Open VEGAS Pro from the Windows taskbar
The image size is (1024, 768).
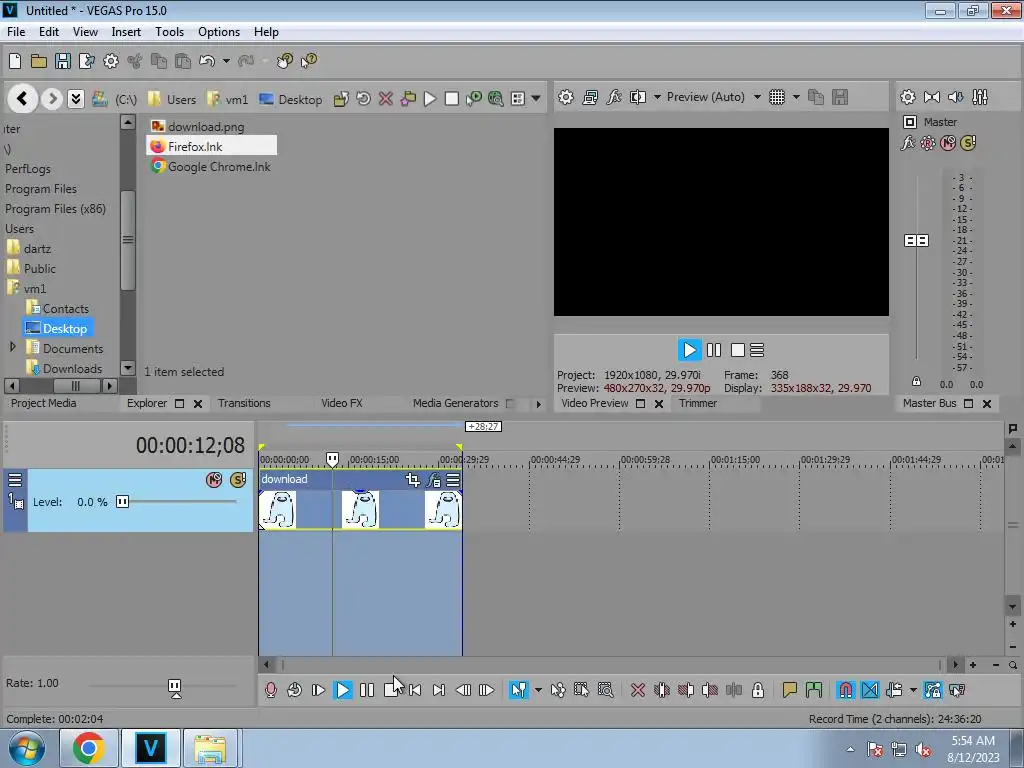pos(151,748)
